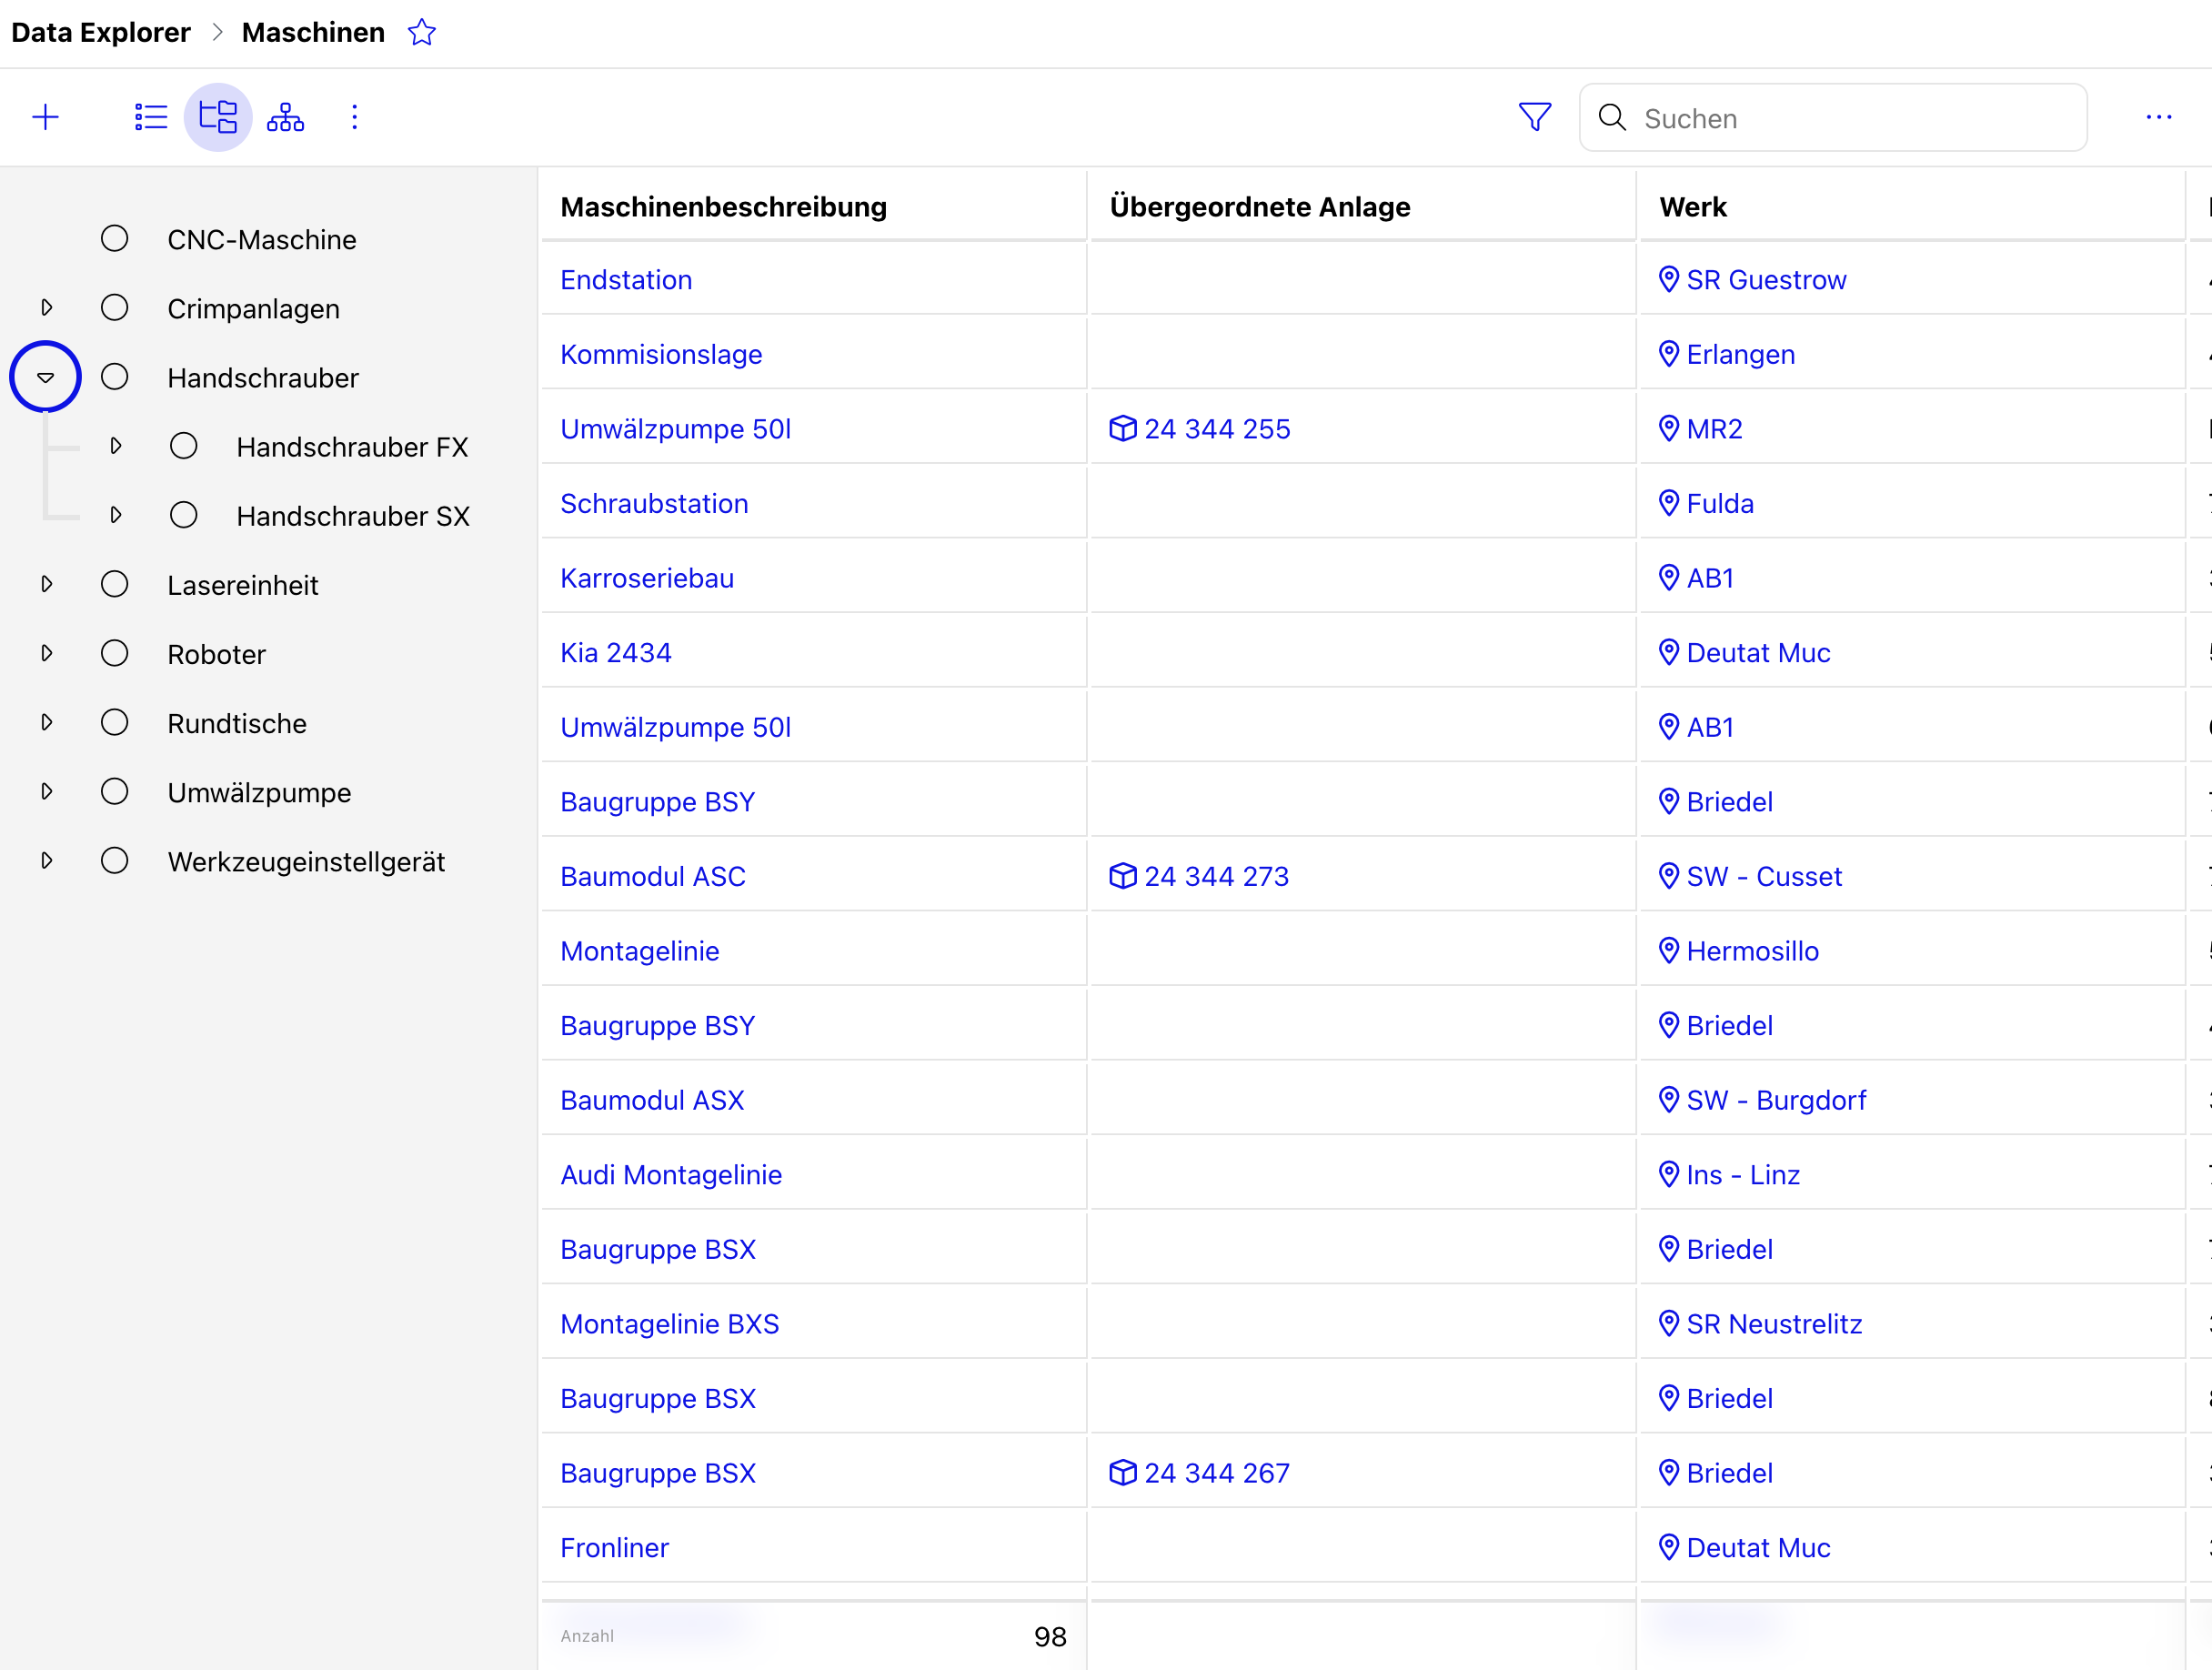The height and width of the screenshot is (1670, 2212).
Task: Click the magnifier icon in the search box
Action: (x=1612, y=118)
